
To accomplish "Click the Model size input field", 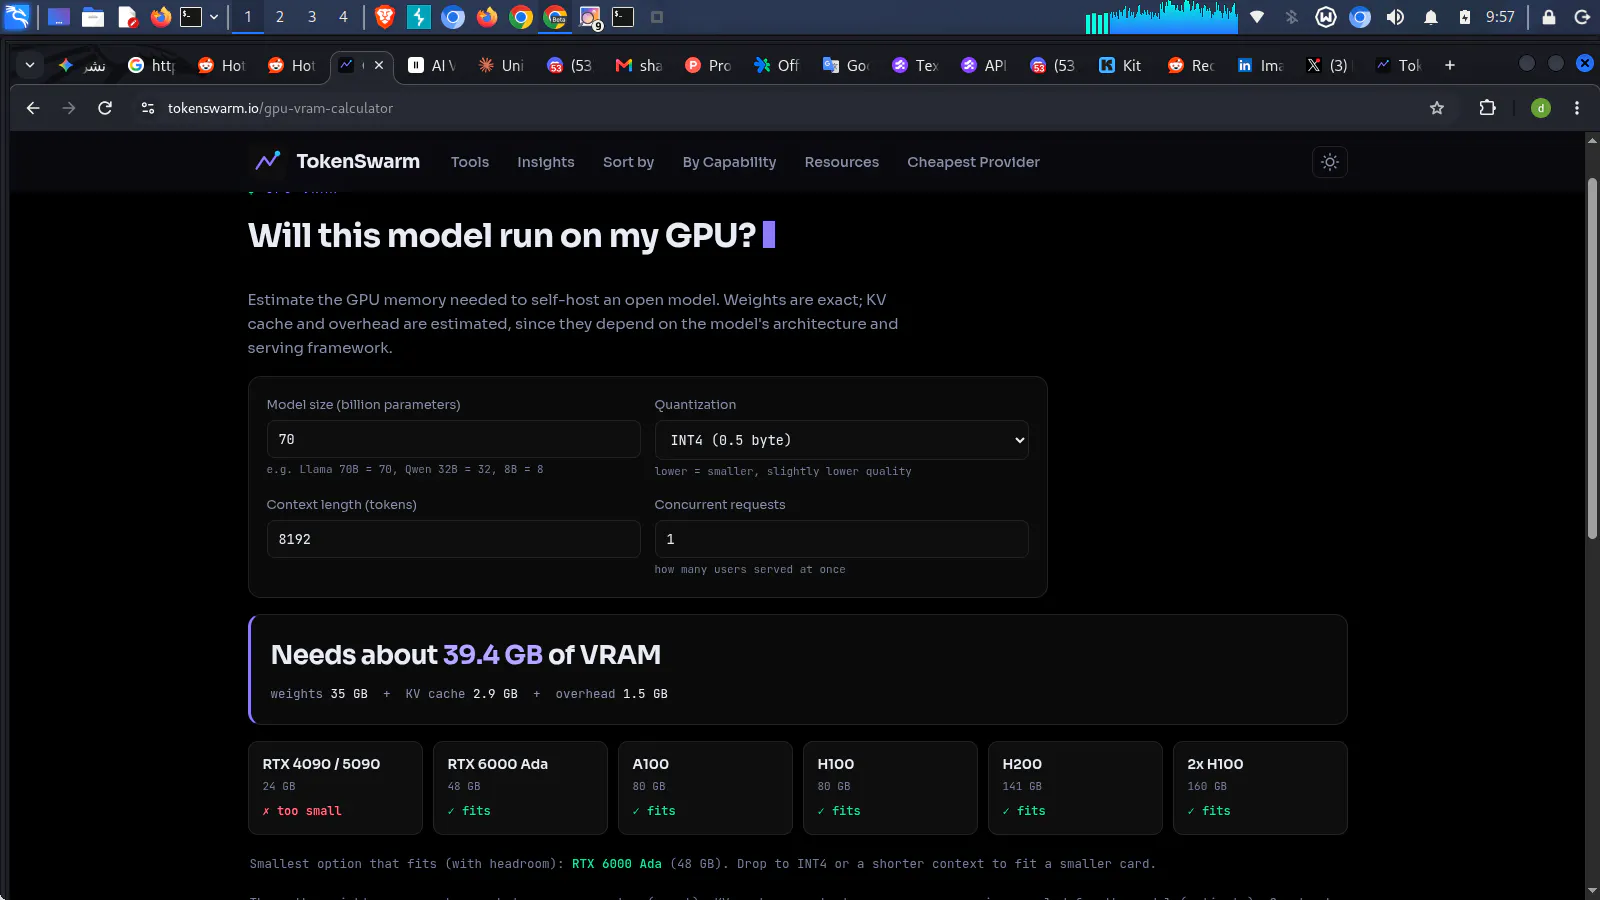I will pos(453,439).
